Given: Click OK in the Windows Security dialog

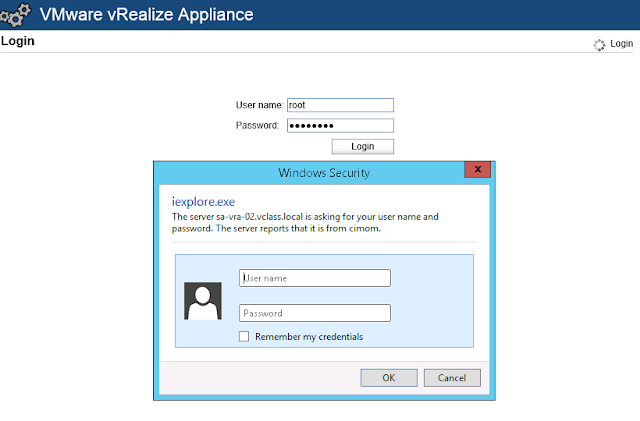Looking at the screenshot, I should click(389, 378).
